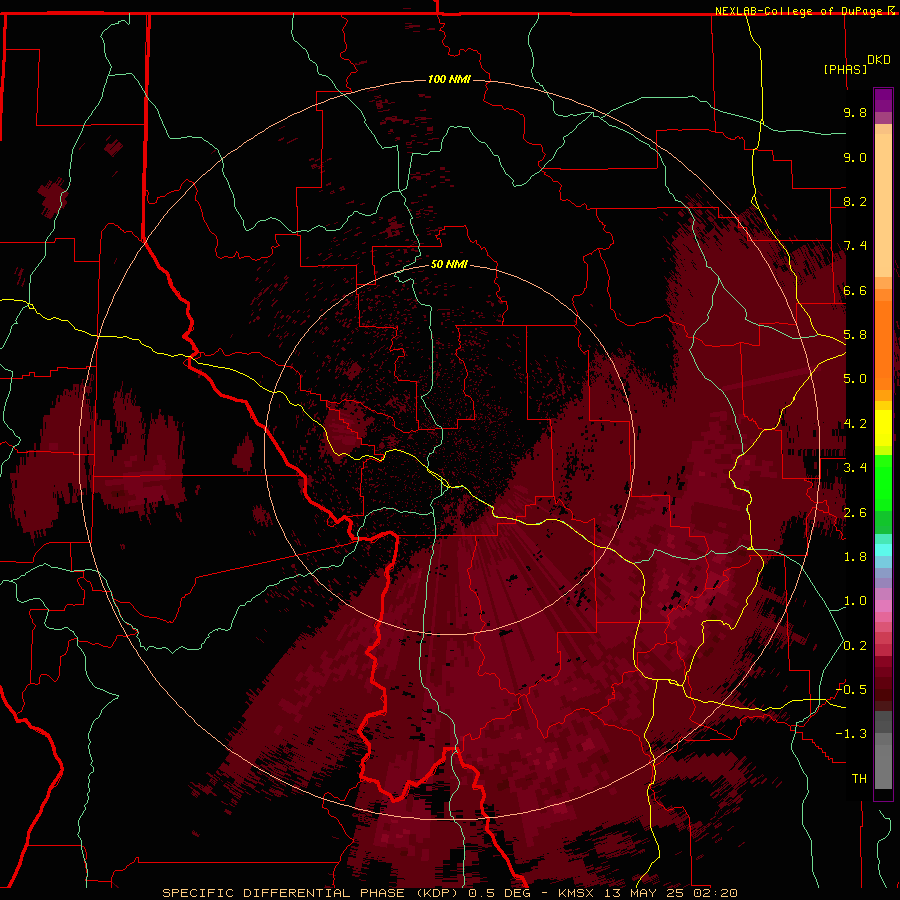900x900 pixels.
Task: Click the 1.8 scale value
Action: [x=855, y=557]
